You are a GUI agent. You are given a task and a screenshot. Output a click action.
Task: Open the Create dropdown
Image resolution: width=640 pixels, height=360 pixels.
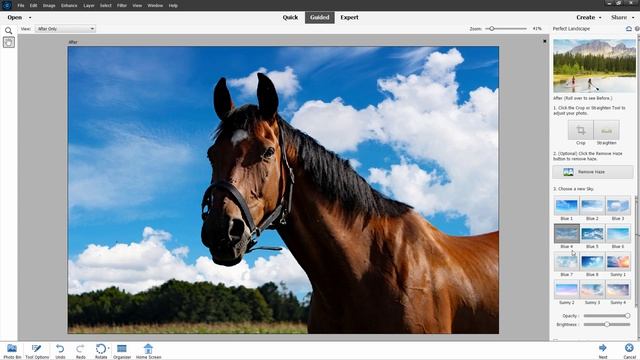click(589, 18)
